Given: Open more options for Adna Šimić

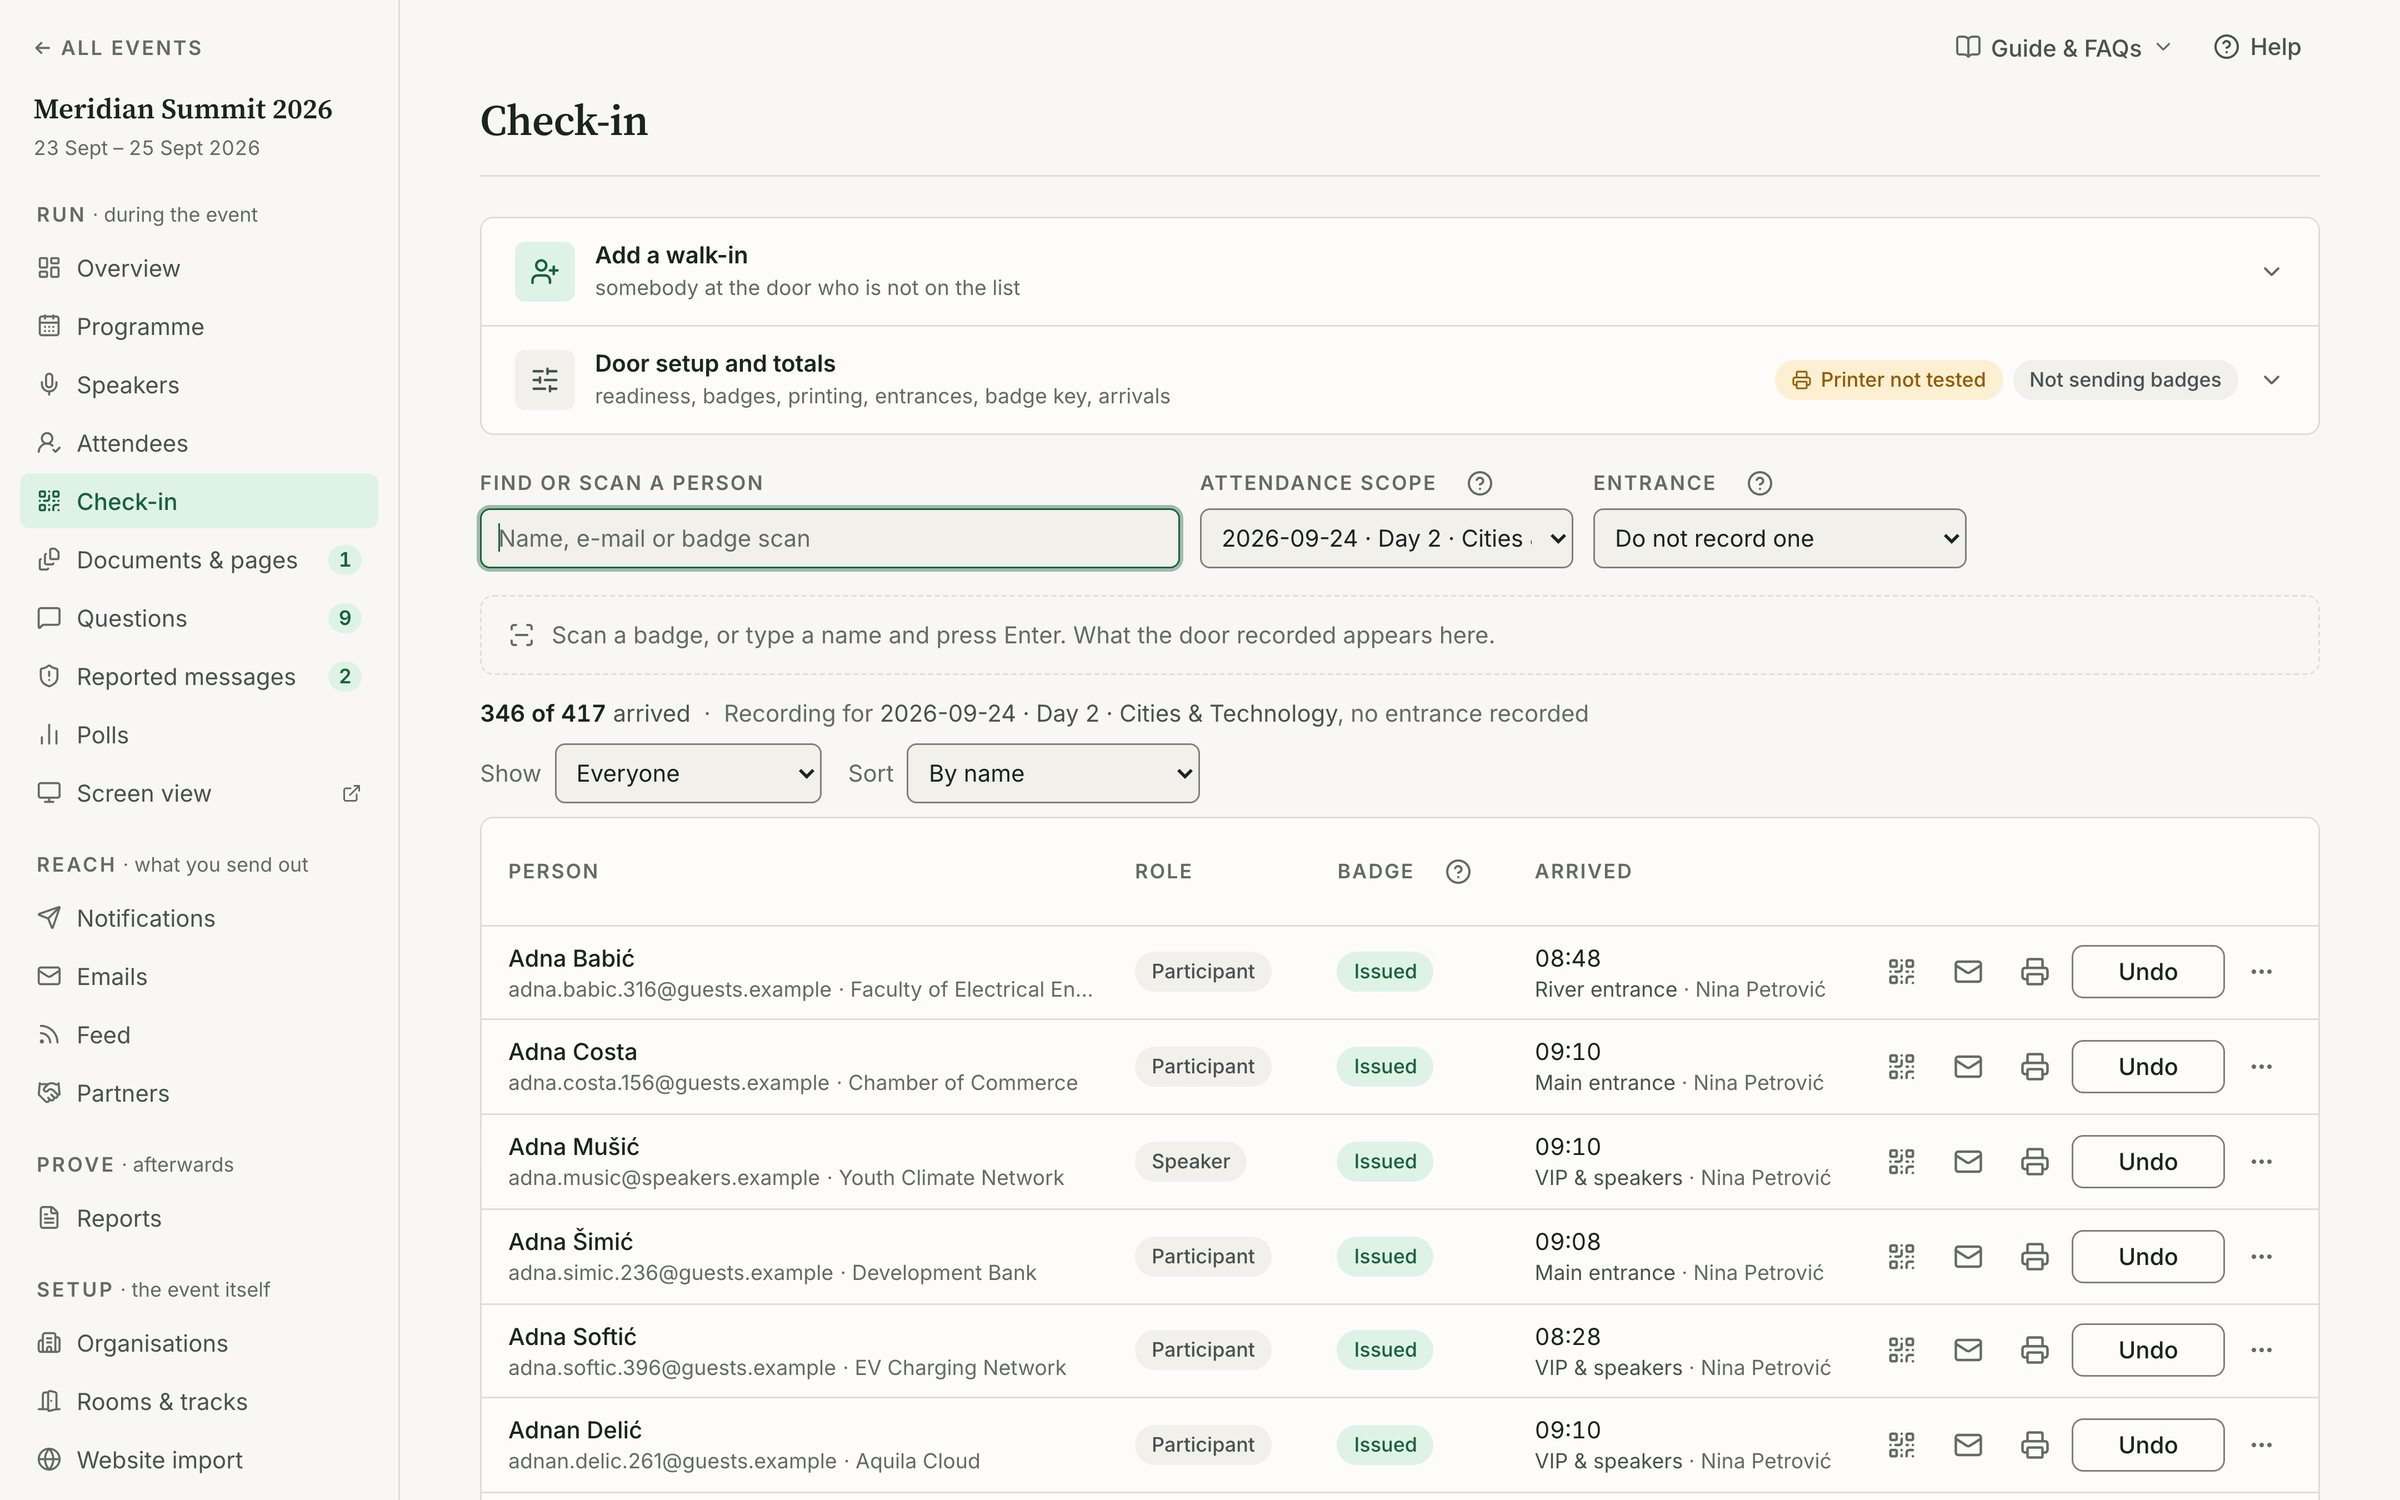Looking at the screenshot, I should click(x=2261, y=1256).
